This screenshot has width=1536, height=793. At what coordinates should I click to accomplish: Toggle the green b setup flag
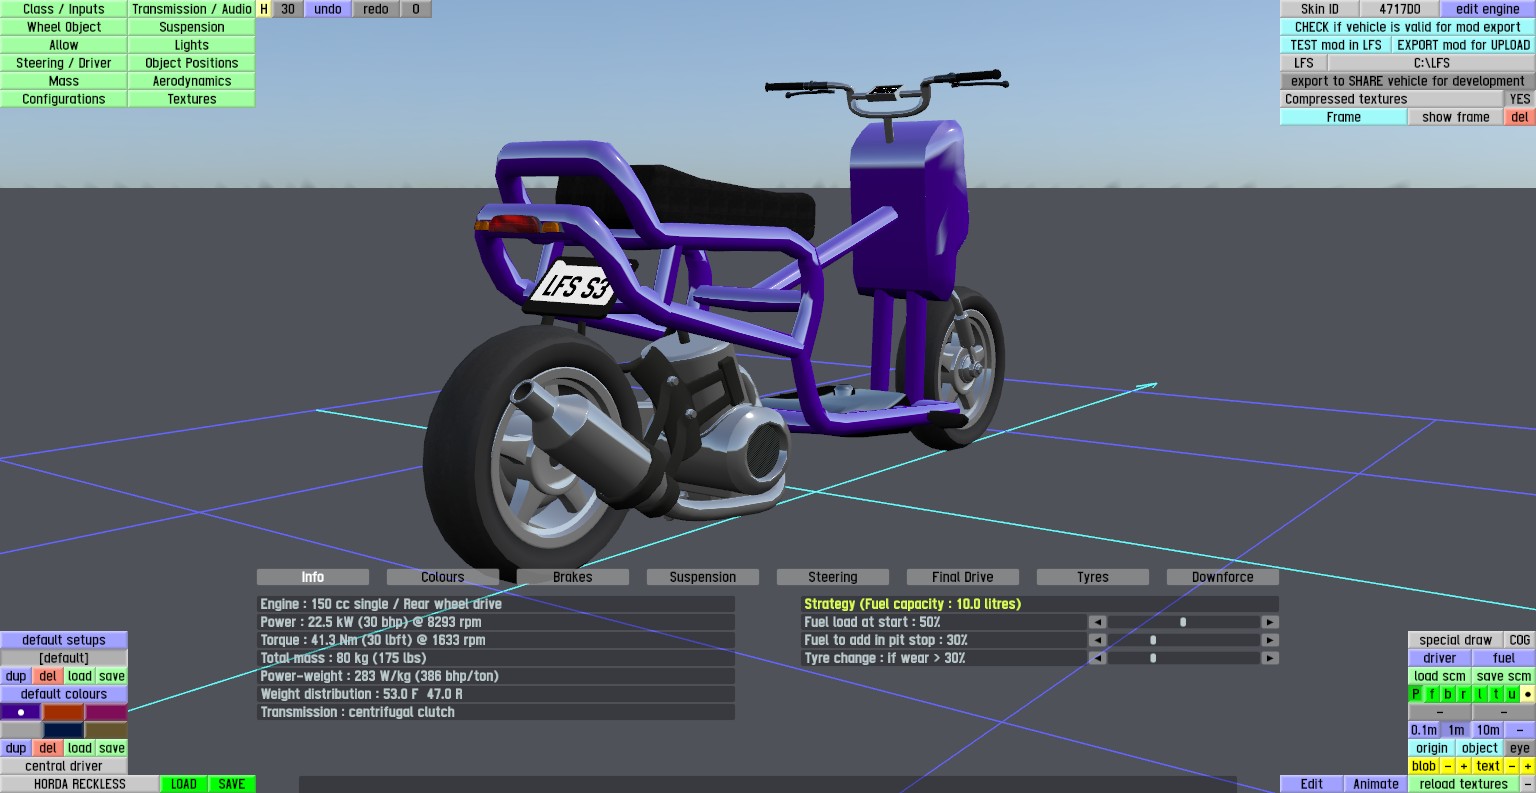1448,694
